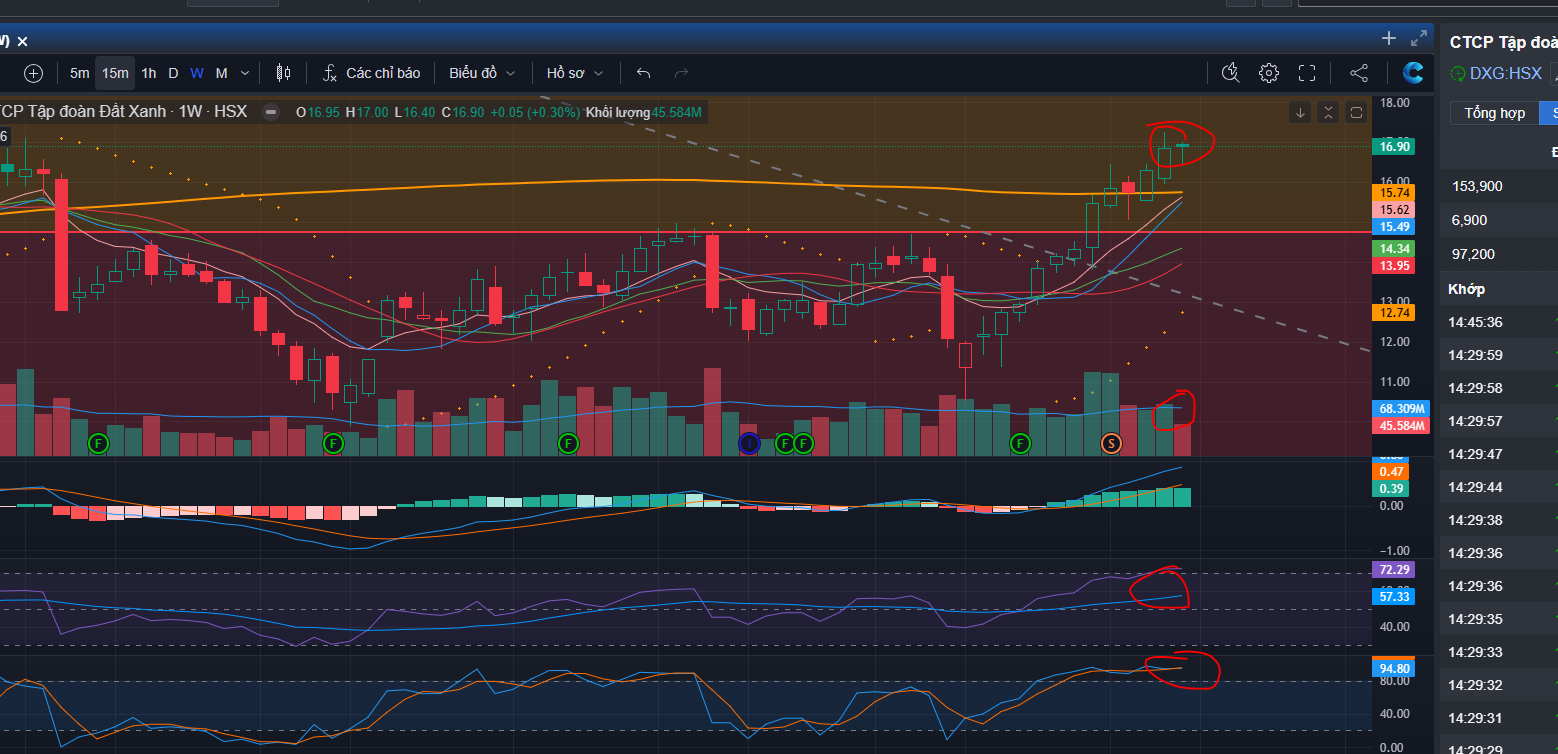
Task: Click the 0.39 MACD histogram label
Action: tap(1392, 488)
